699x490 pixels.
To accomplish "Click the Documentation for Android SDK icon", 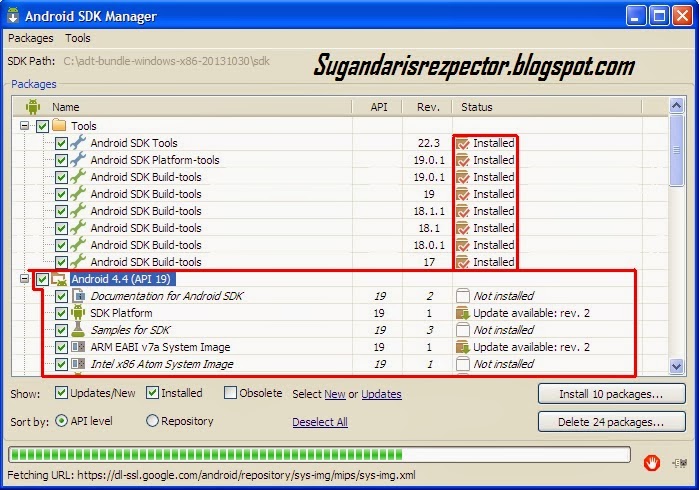I will coord(78,296).
